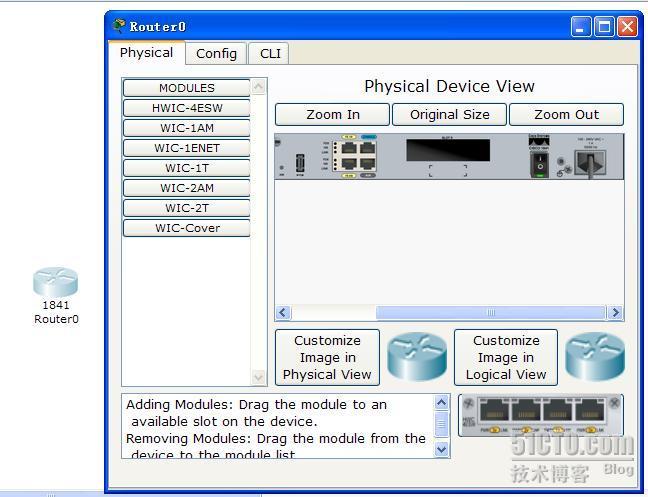Select the HWIC-4ESW module preview image
The width and height of the screenshot is (648, 497).
coord(541,415)
